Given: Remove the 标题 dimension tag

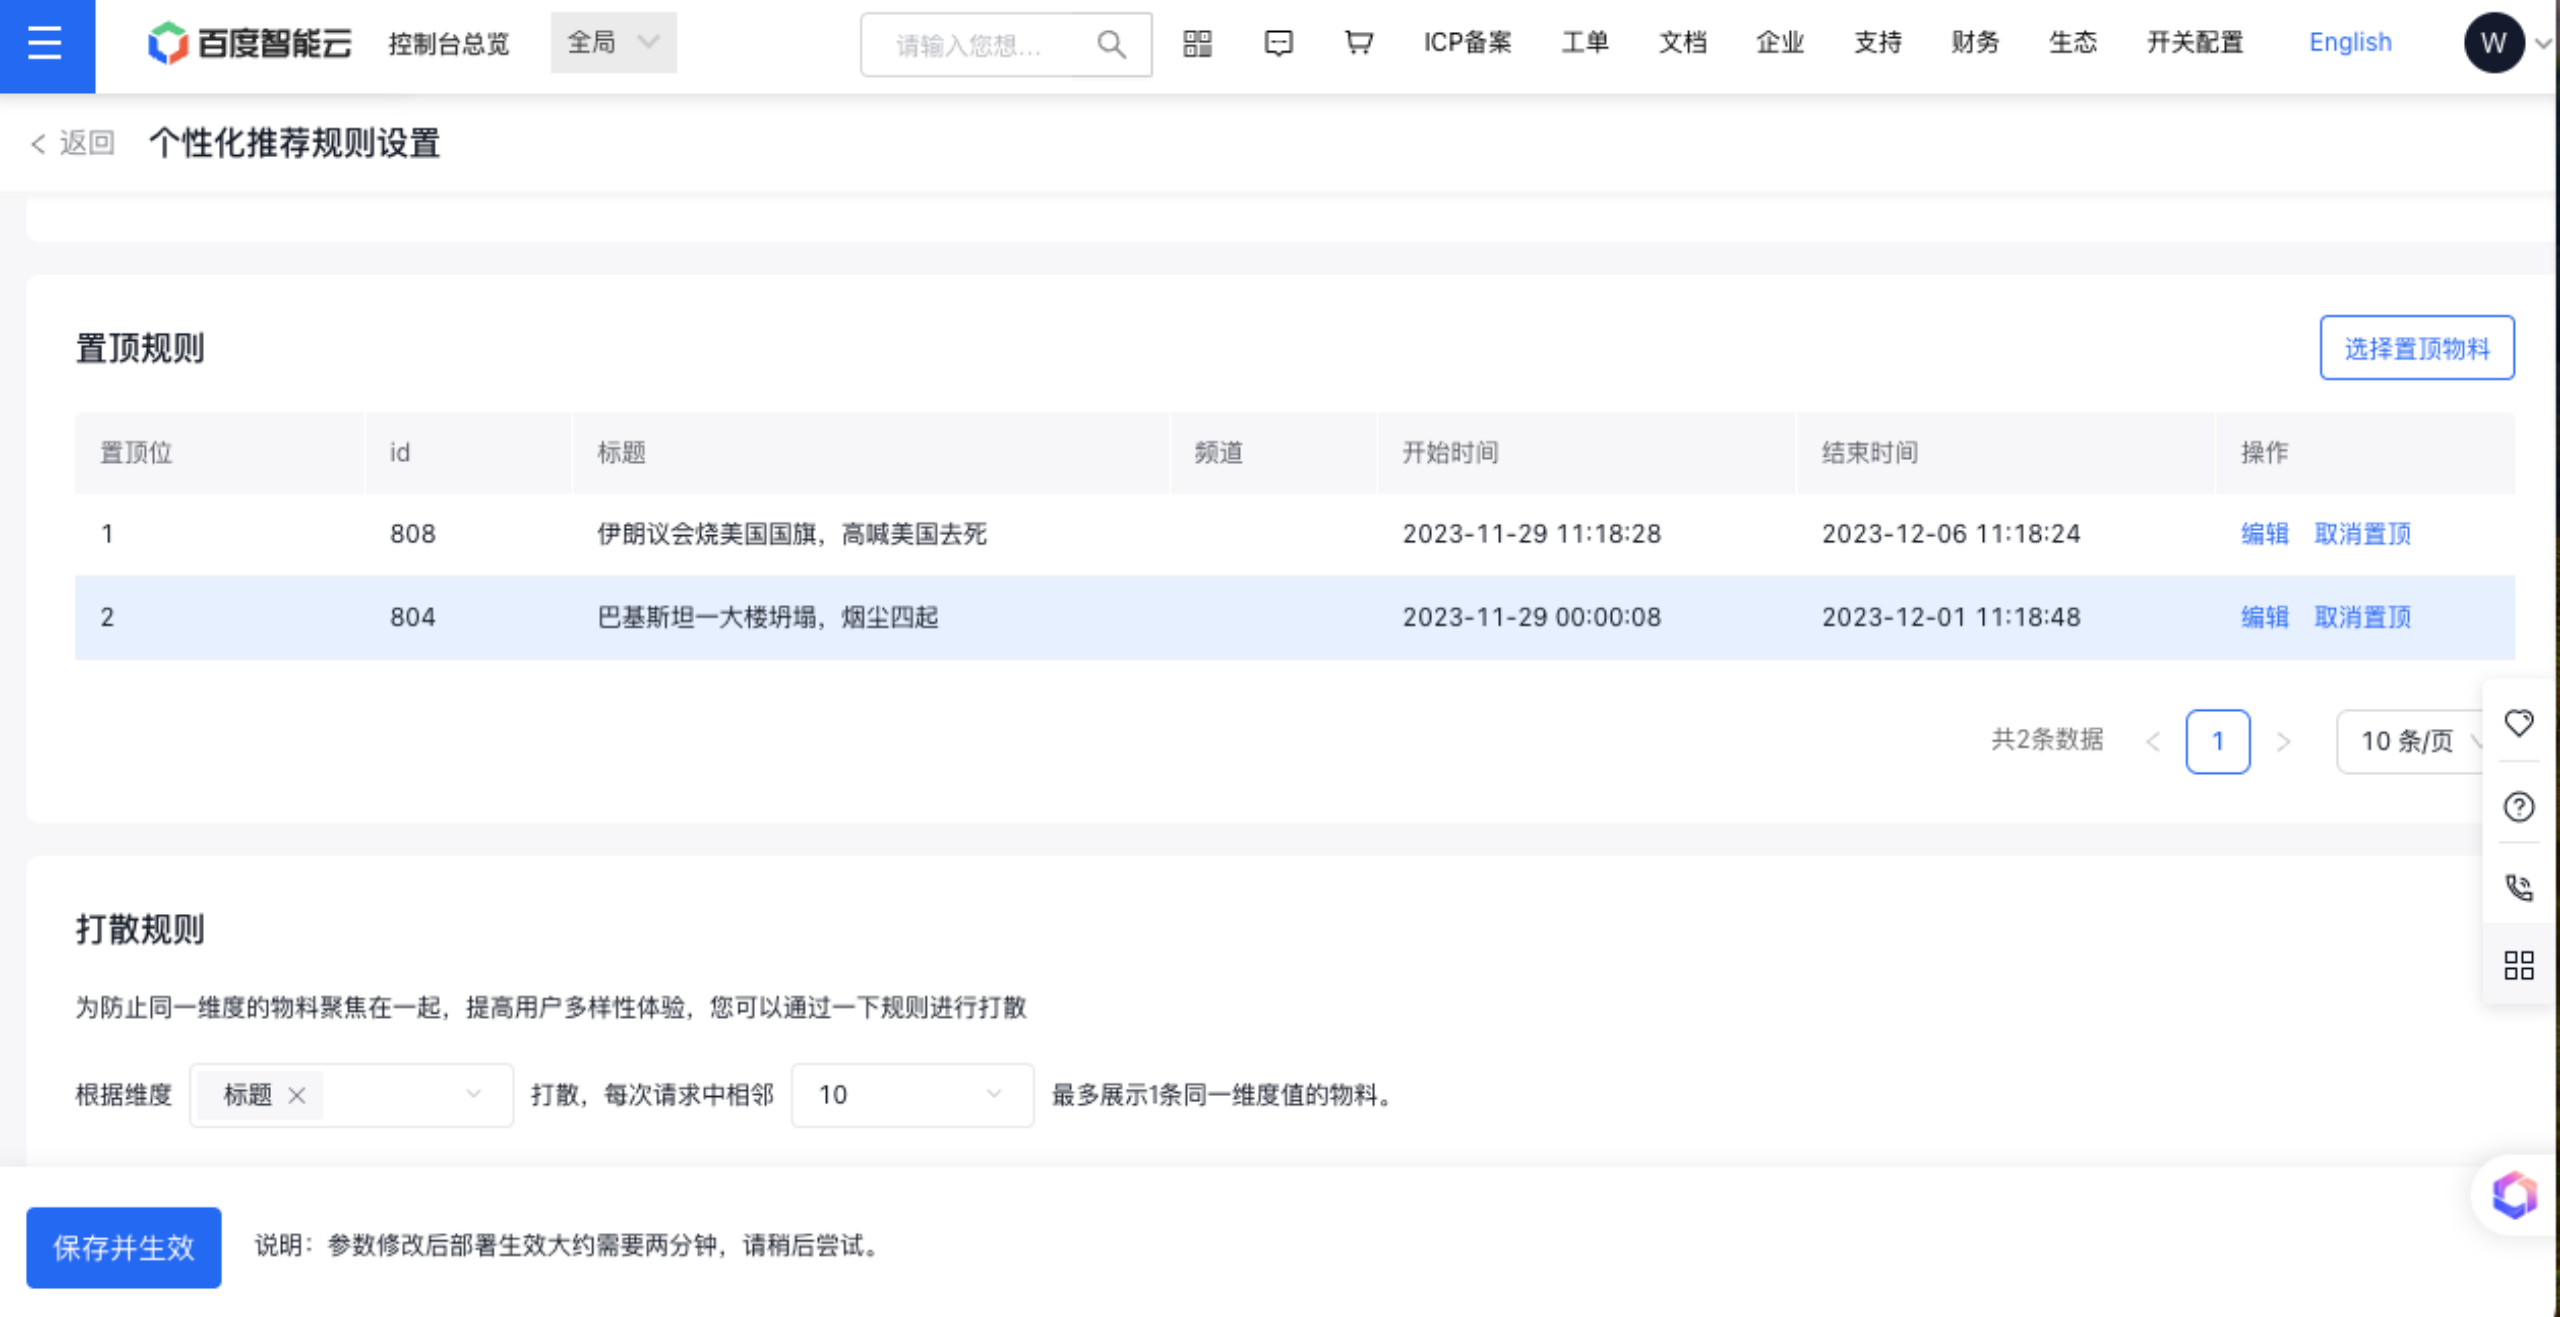Looking at the screenshot, I should [296, 1095].
